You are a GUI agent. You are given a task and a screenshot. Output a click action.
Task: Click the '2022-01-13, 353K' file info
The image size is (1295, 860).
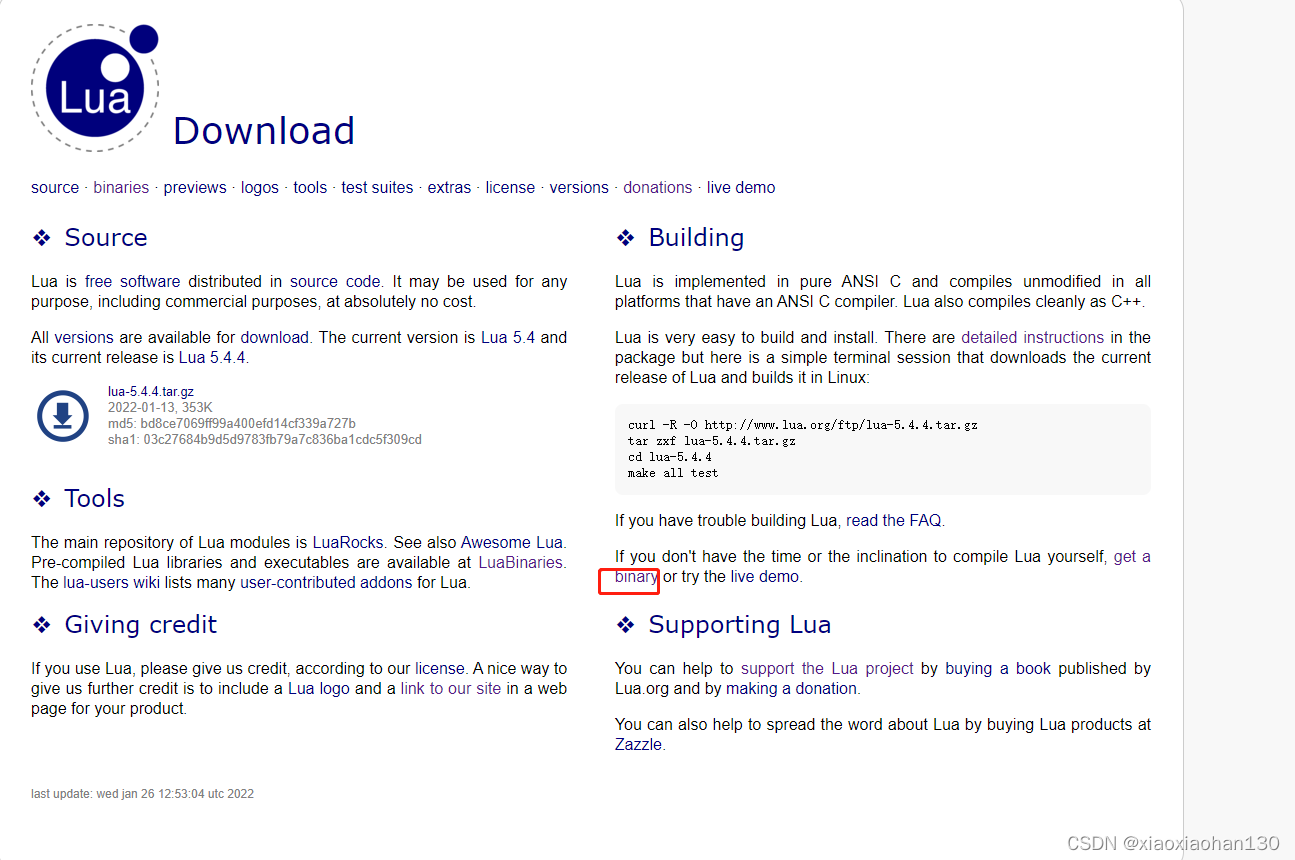[x=158, y=407]
